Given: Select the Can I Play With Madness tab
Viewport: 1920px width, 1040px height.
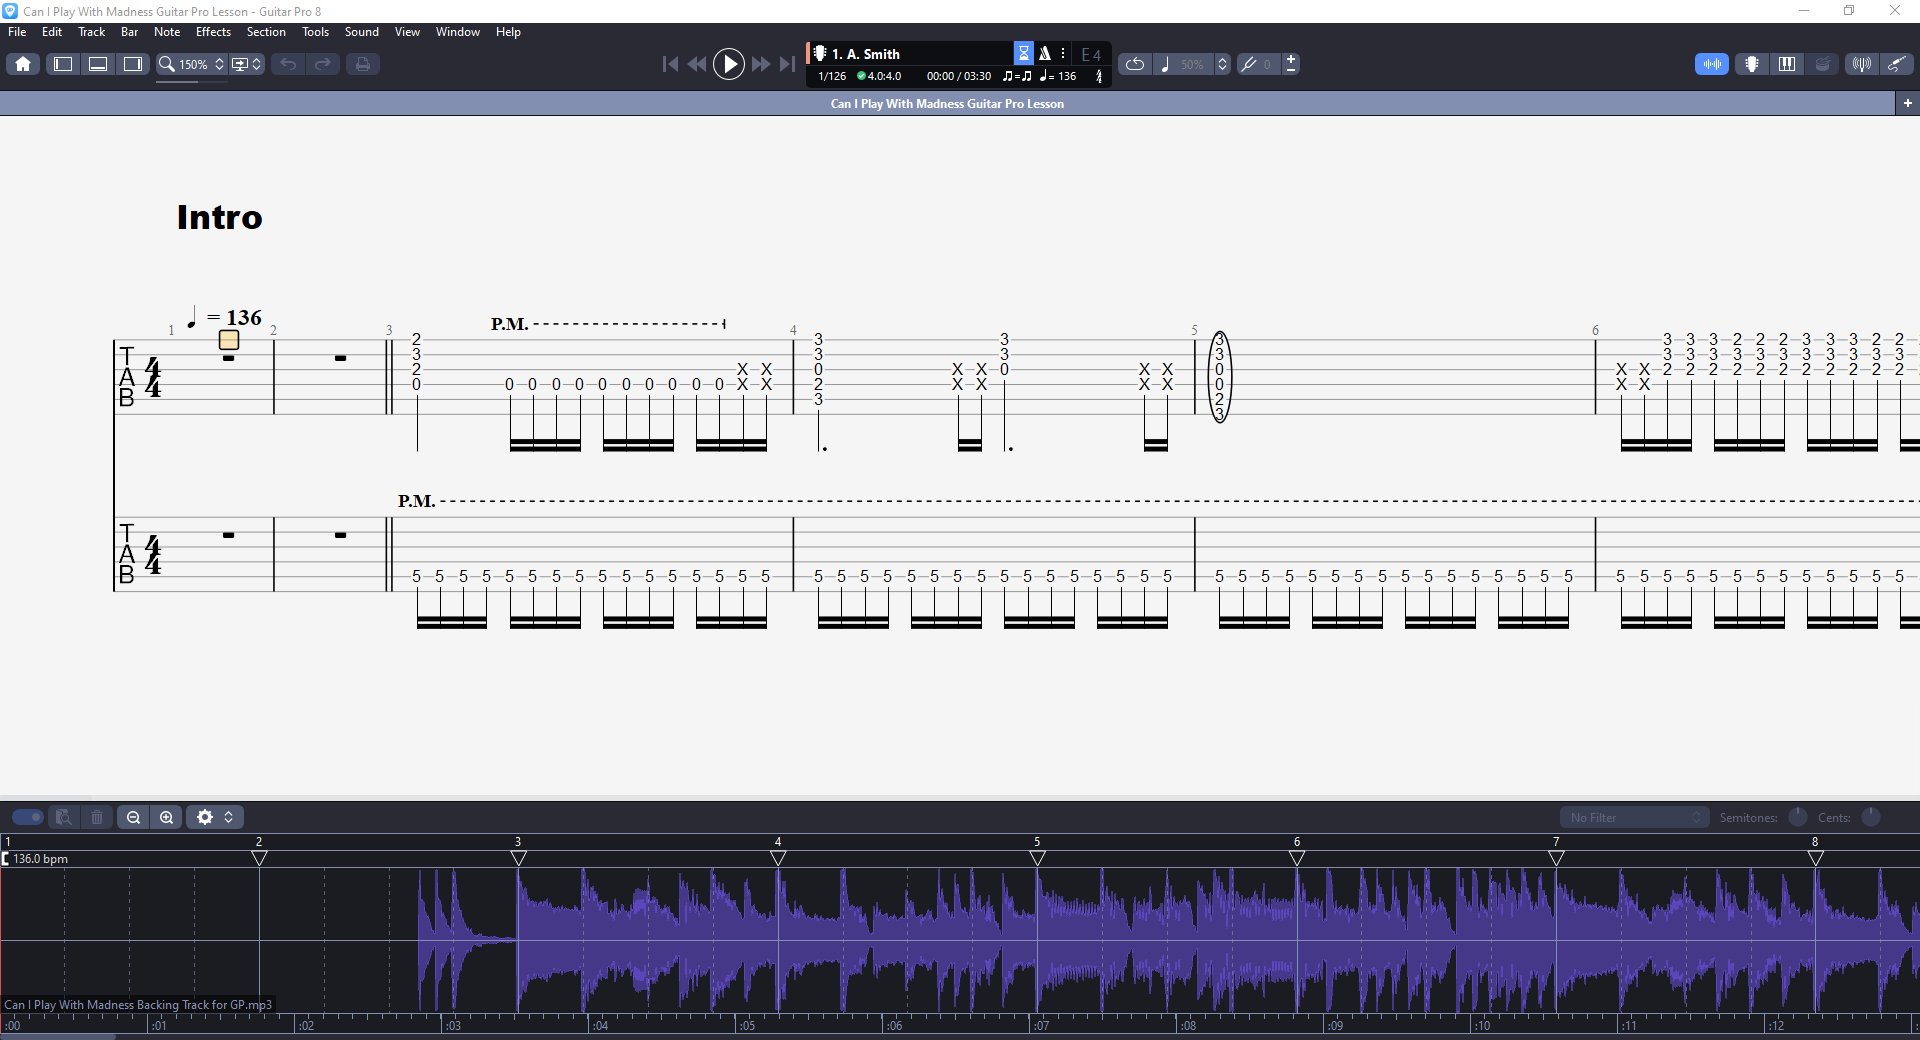Looking at the screenshot, I should [947, 103].
